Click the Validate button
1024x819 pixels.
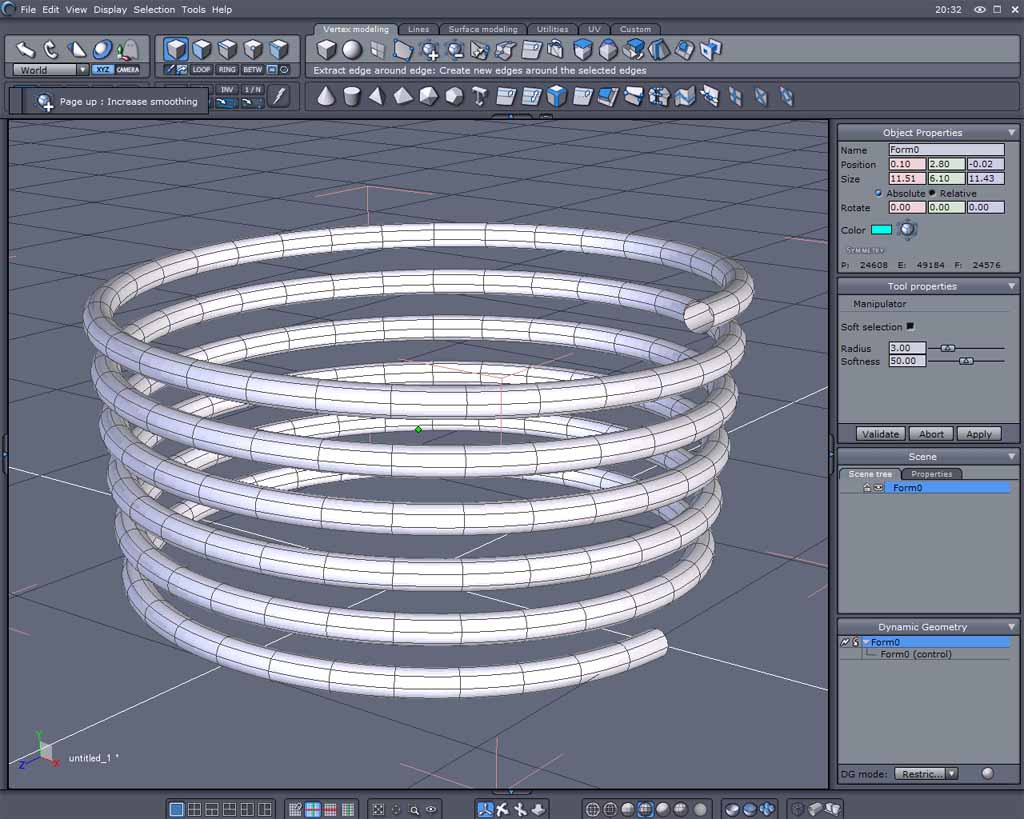(x=880, y=434)
